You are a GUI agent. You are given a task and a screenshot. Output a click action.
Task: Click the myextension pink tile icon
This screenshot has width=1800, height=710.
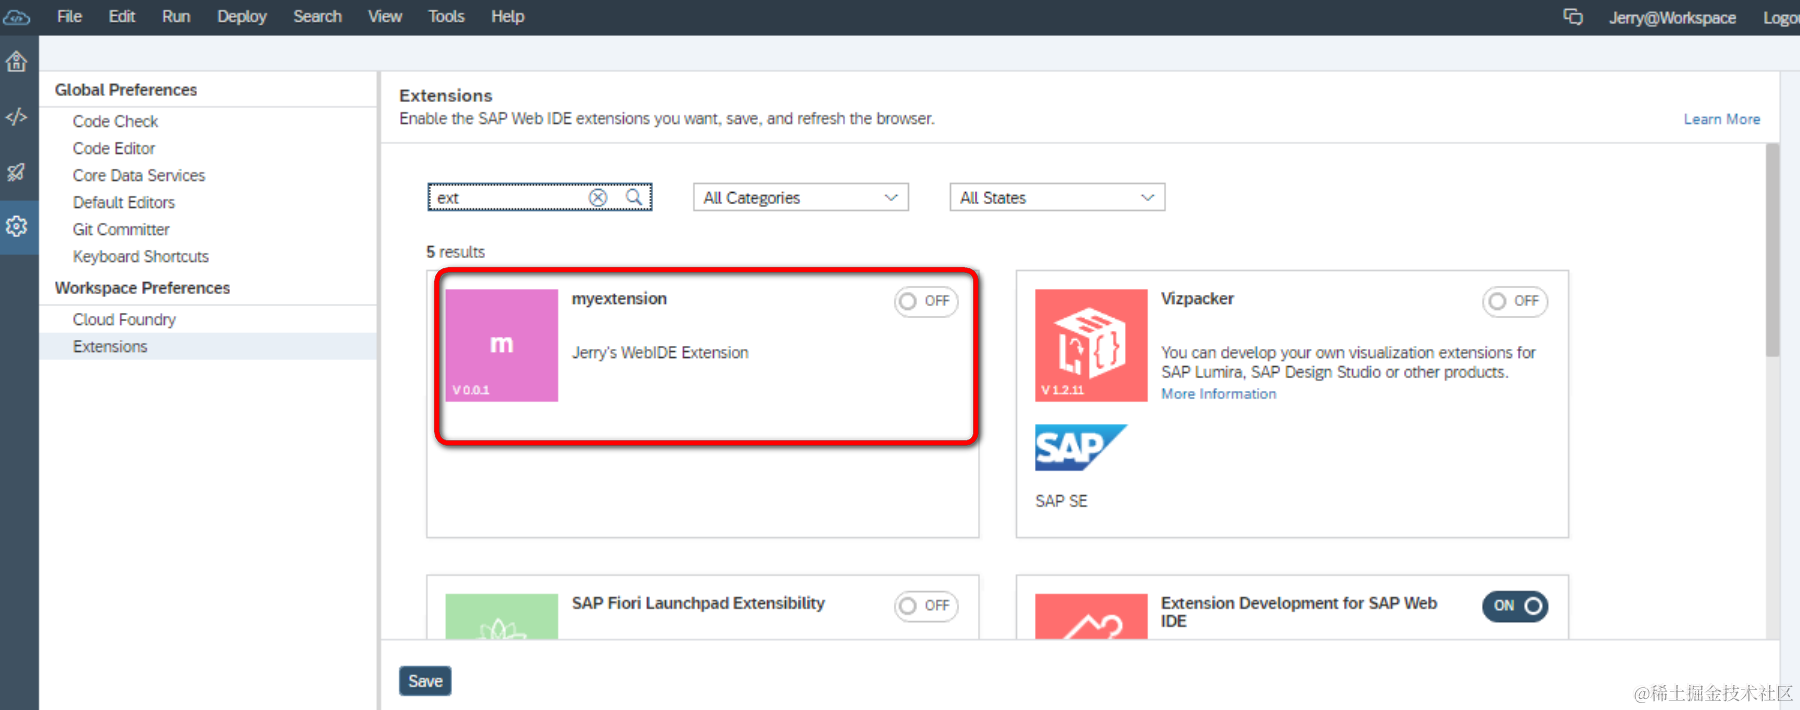(x=501, y=345)
